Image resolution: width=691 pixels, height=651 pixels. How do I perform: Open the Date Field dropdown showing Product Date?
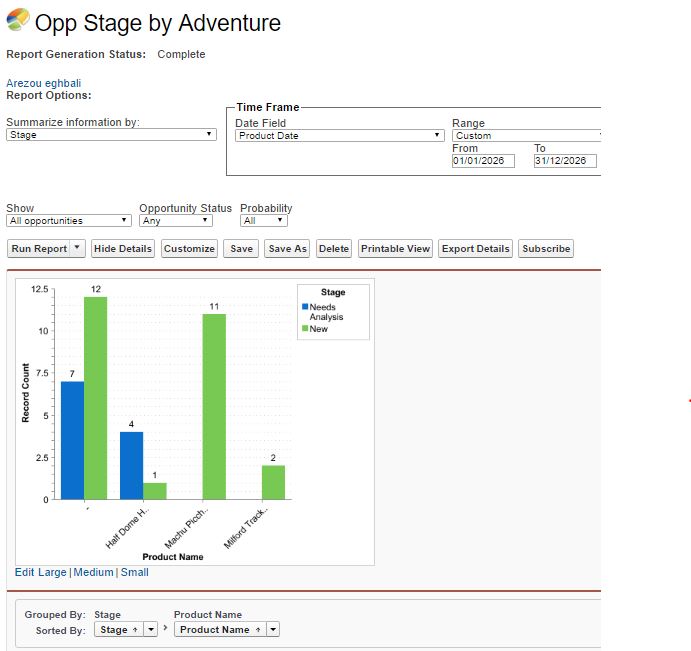[x=340, y=136]
